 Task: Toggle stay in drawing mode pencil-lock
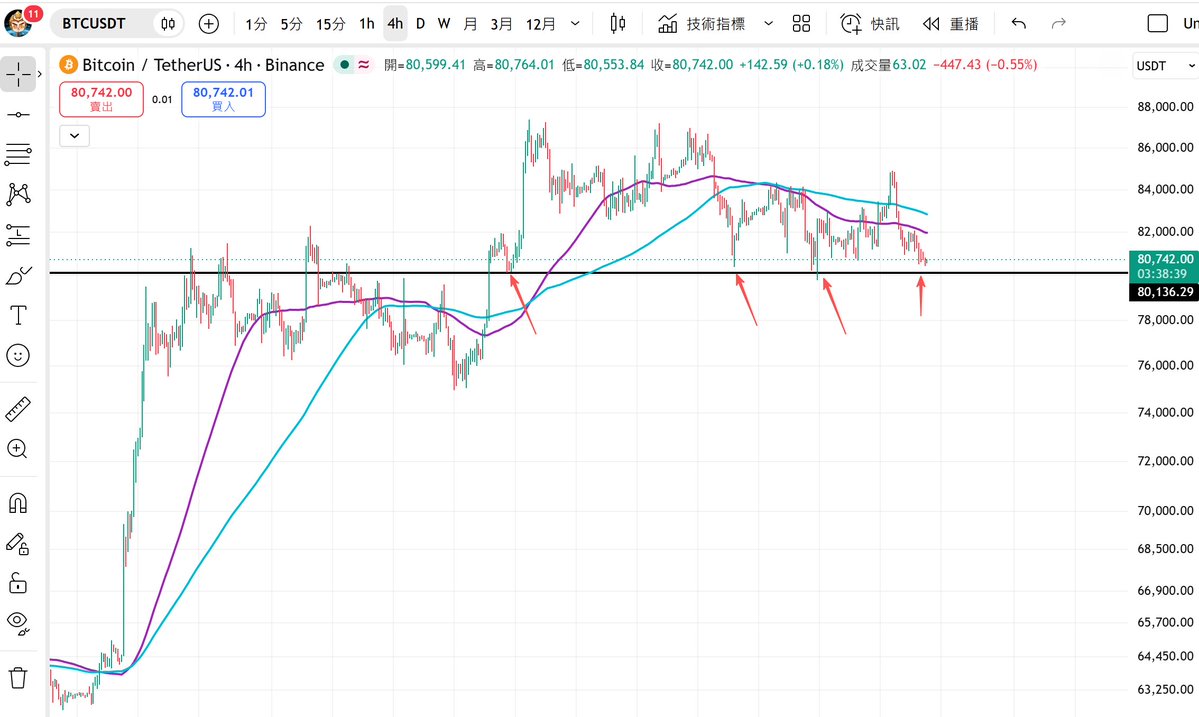(18, 543)
